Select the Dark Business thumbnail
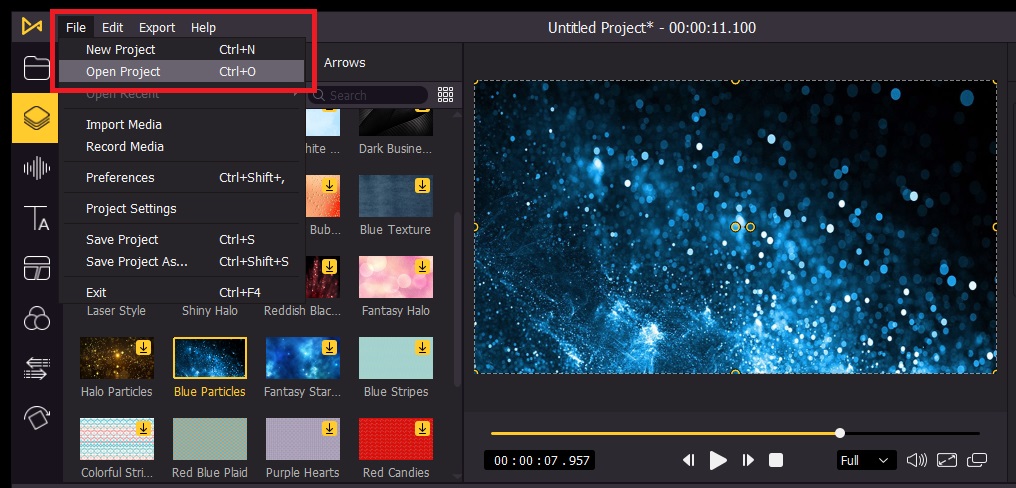 (x=396, y=122)
